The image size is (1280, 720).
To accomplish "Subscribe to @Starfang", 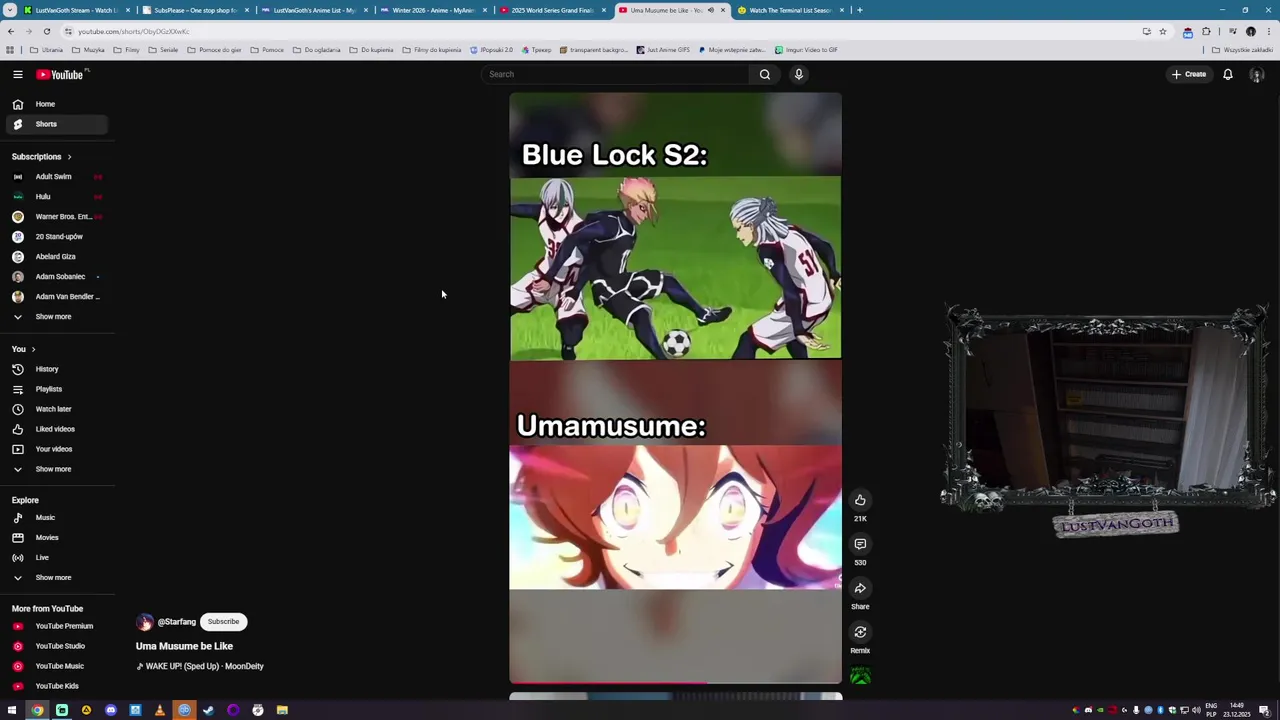I will coord(223,622).
